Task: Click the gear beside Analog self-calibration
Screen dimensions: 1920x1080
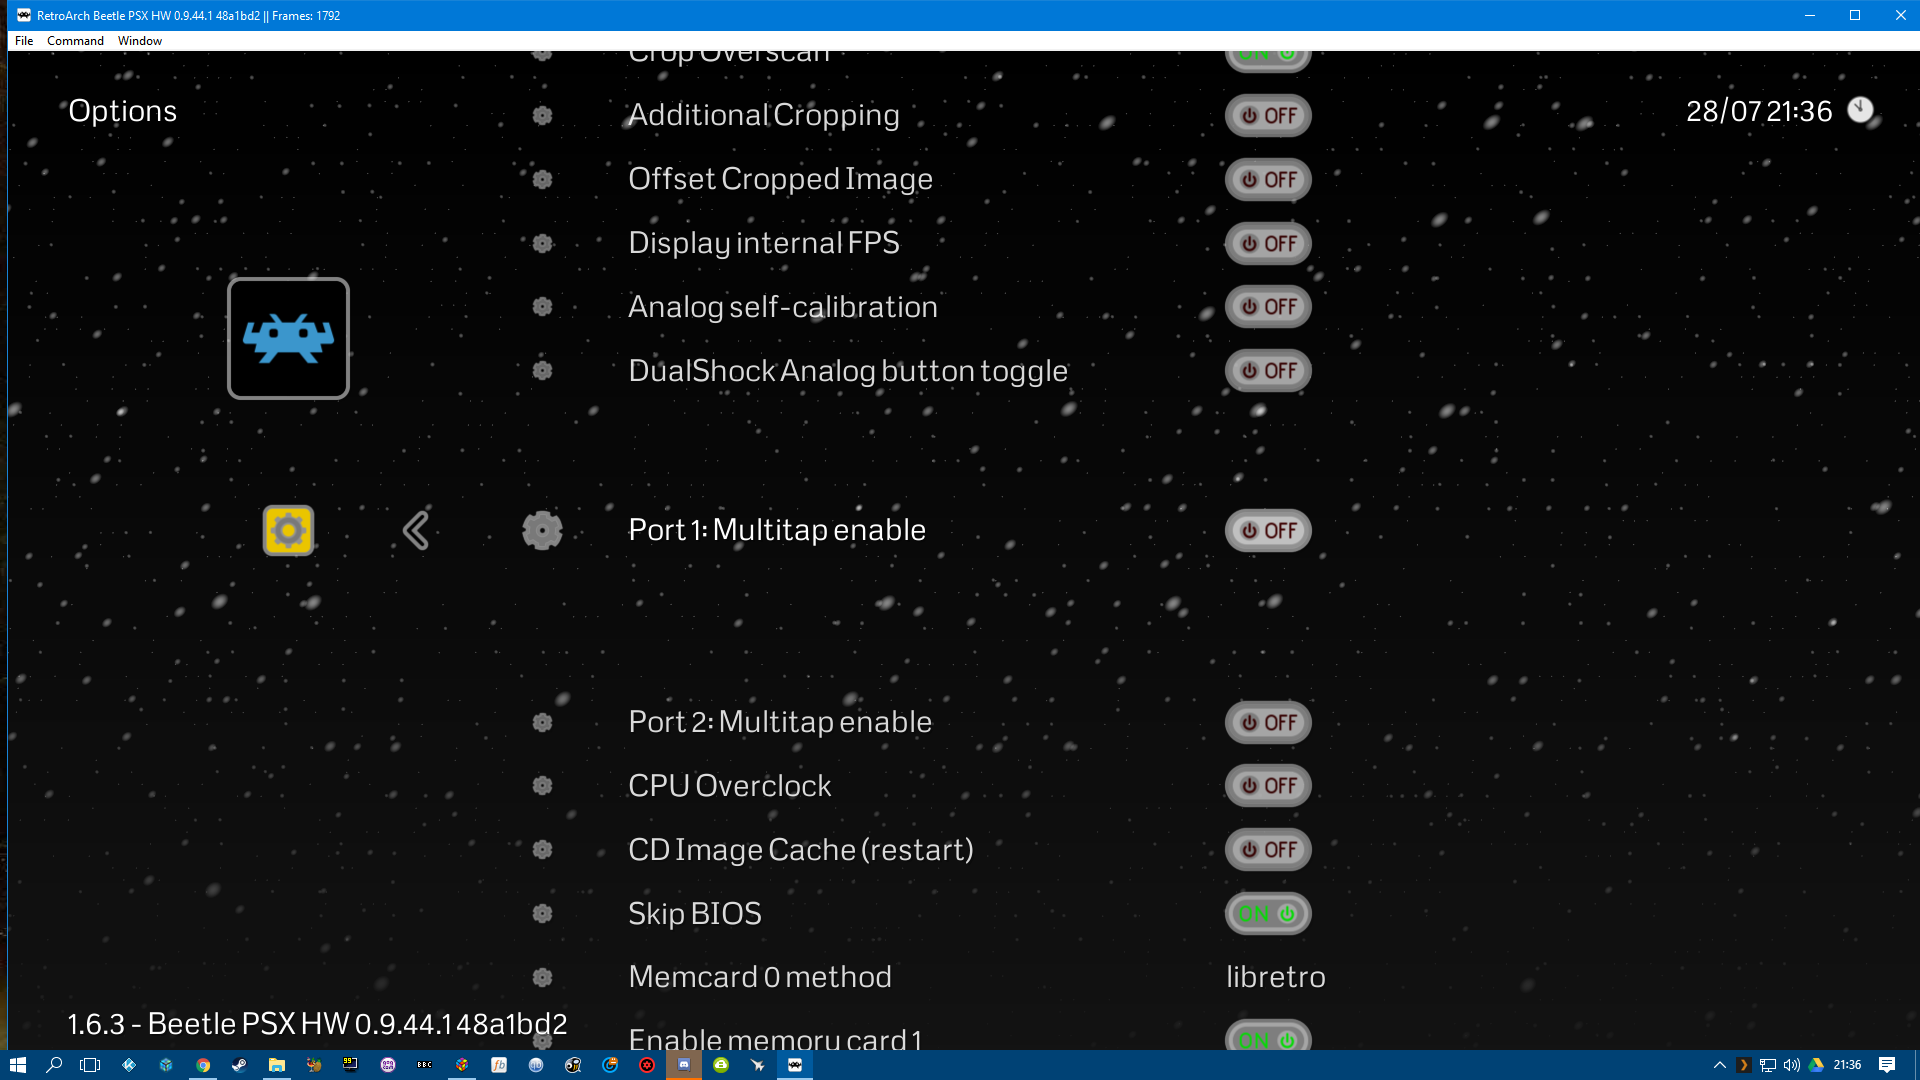Action: [542, 306]
